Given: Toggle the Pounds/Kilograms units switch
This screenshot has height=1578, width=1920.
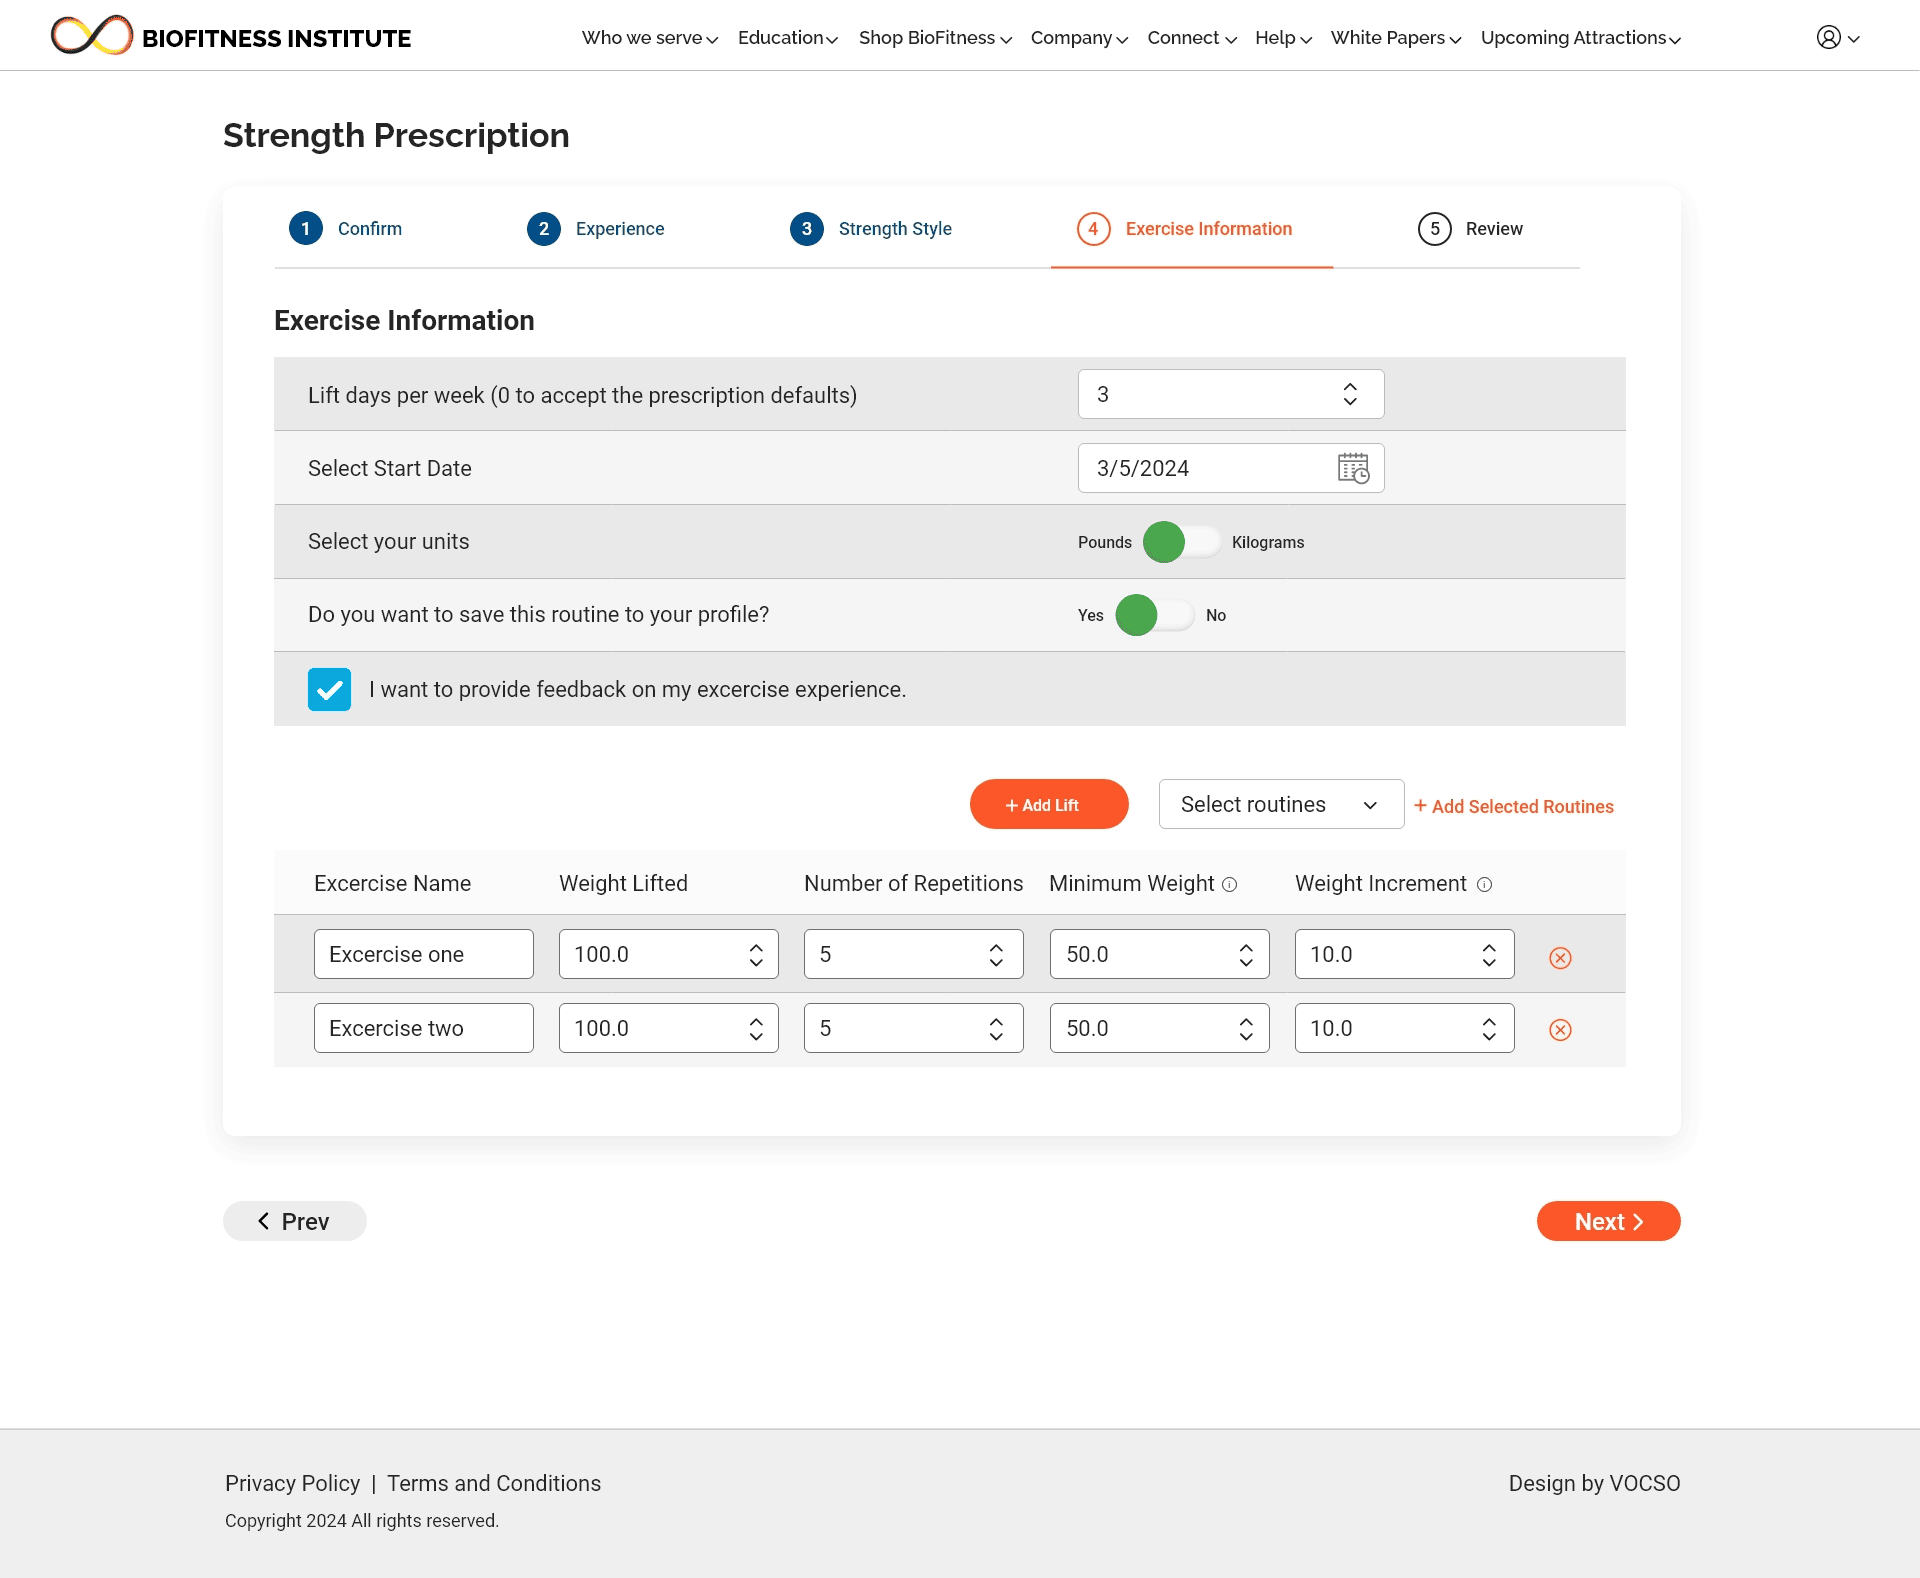Looking at the screenshot, I should tap(1182, 542).
